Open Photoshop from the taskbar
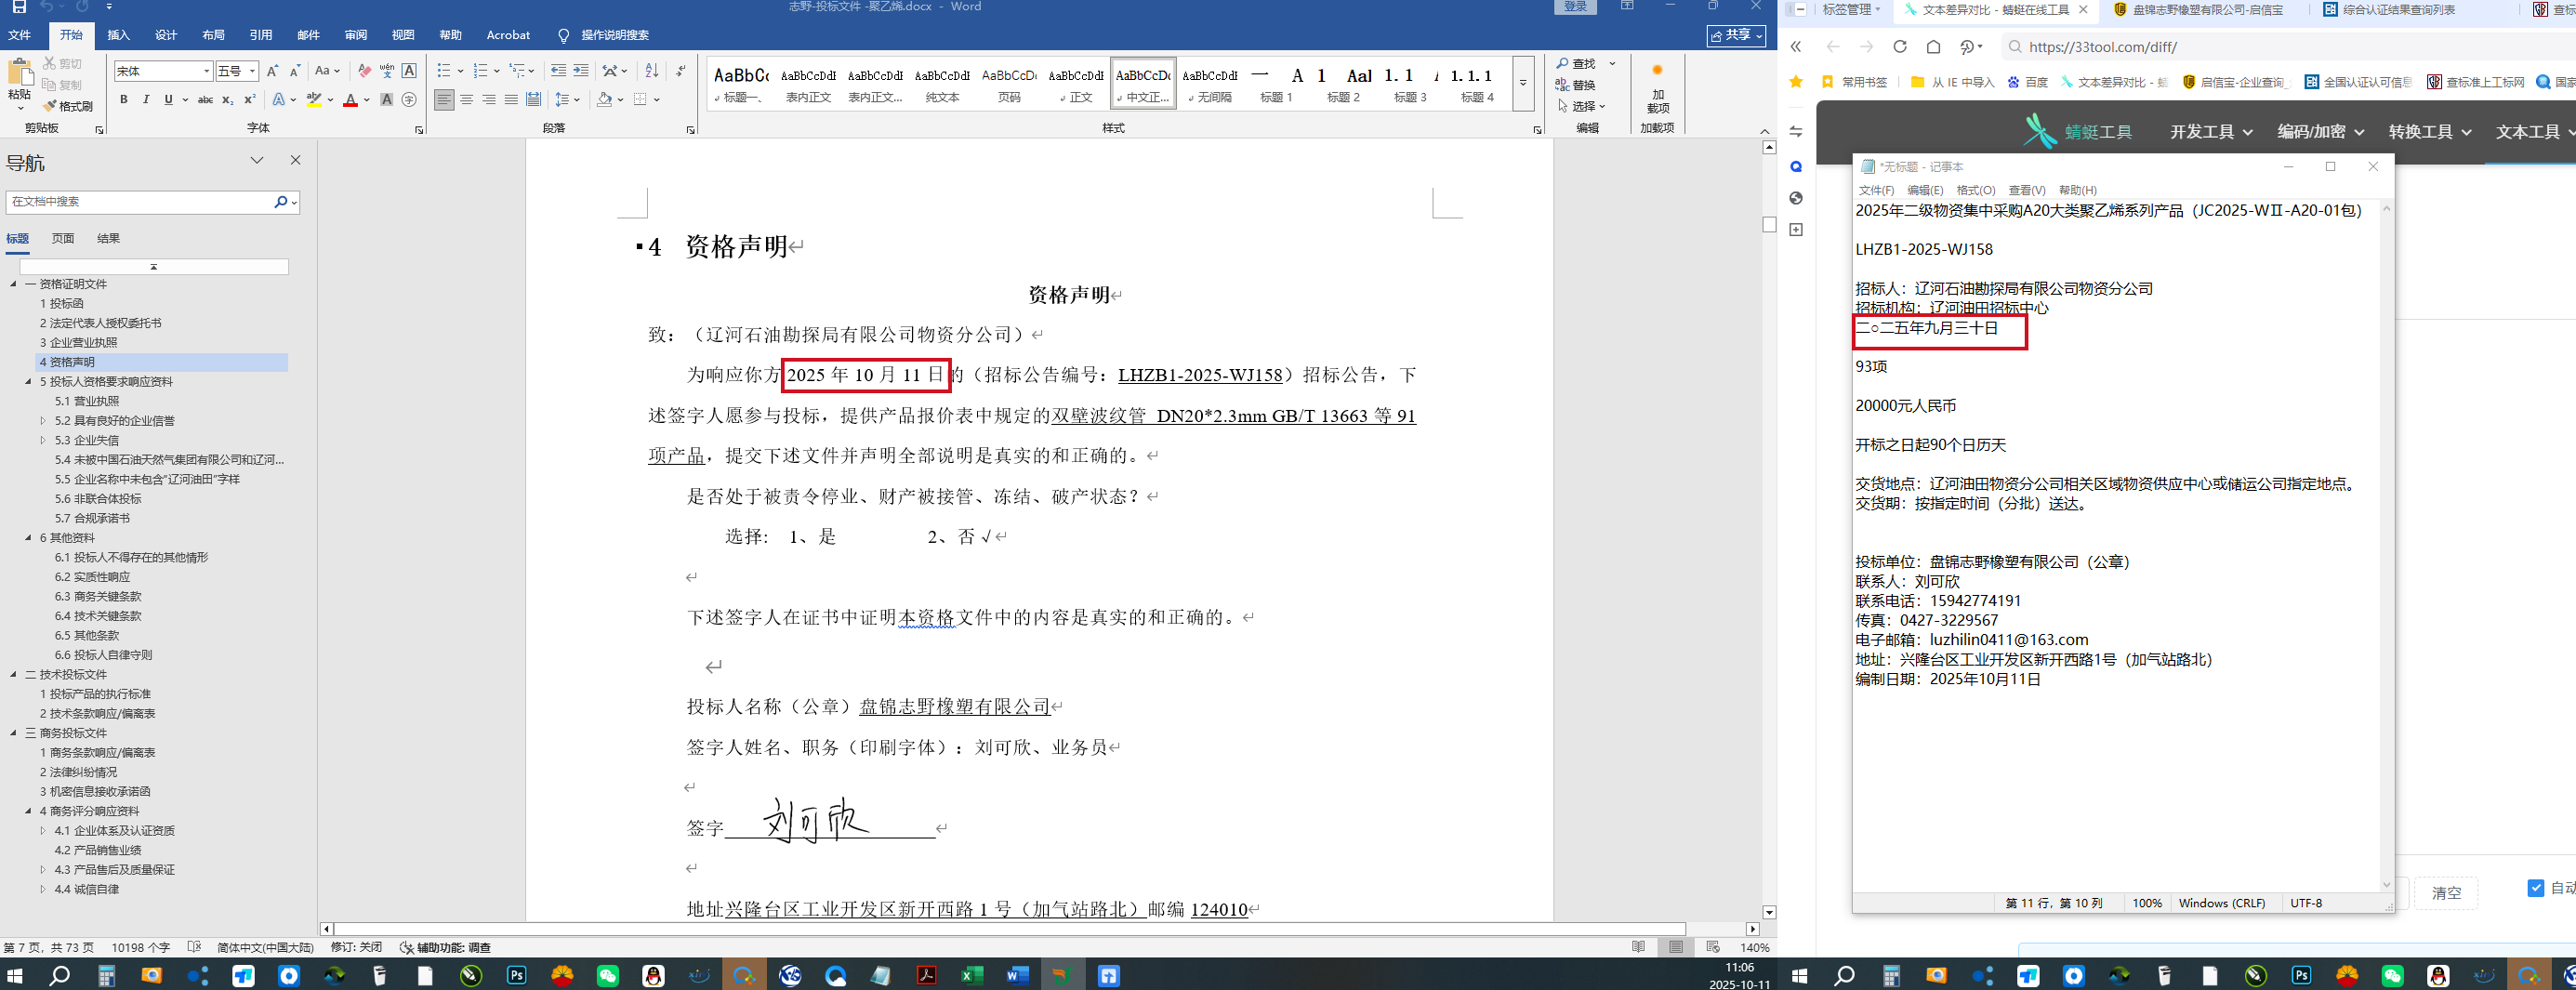 [x=517, y=975]
